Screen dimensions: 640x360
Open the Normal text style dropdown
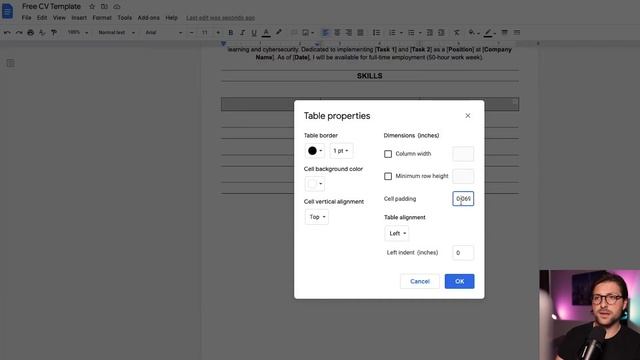116,33
